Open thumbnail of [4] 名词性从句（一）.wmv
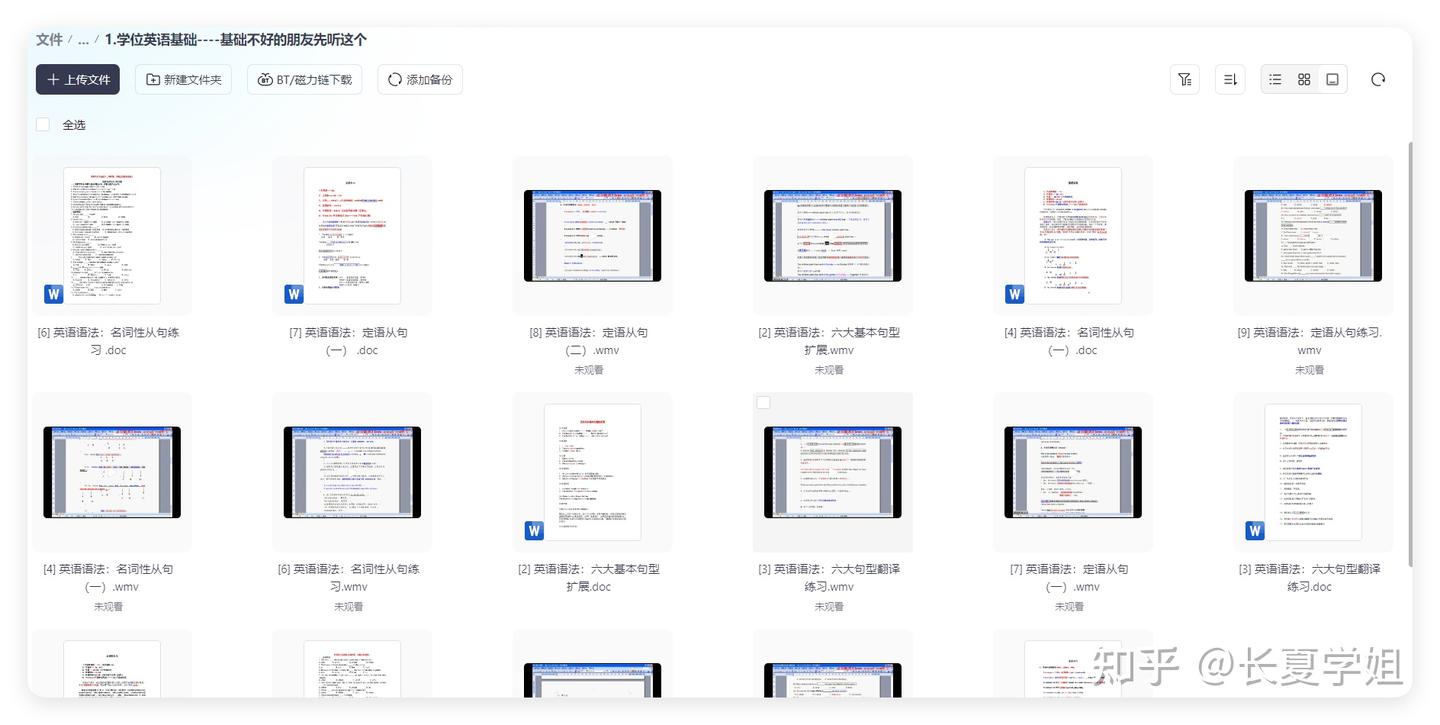The image size is (1440, 725). (x=112, y=472)
